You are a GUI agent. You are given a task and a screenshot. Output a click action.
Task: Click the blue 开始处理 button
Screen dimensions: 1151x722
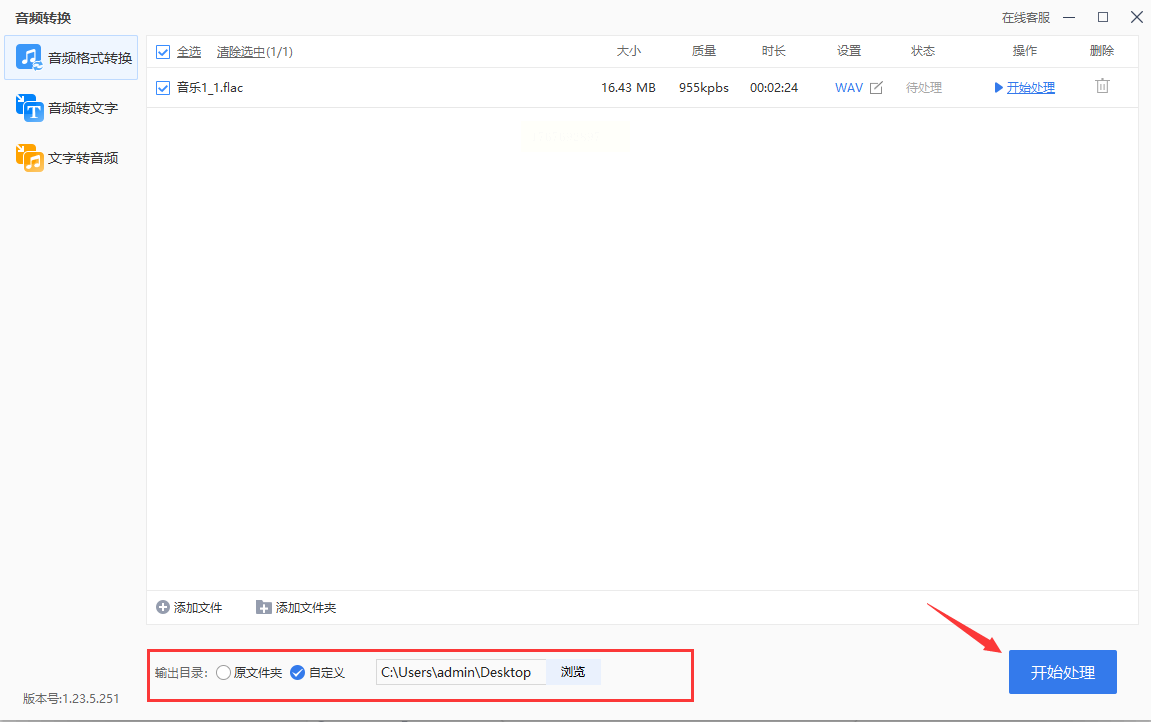(x=1063, y=672)
